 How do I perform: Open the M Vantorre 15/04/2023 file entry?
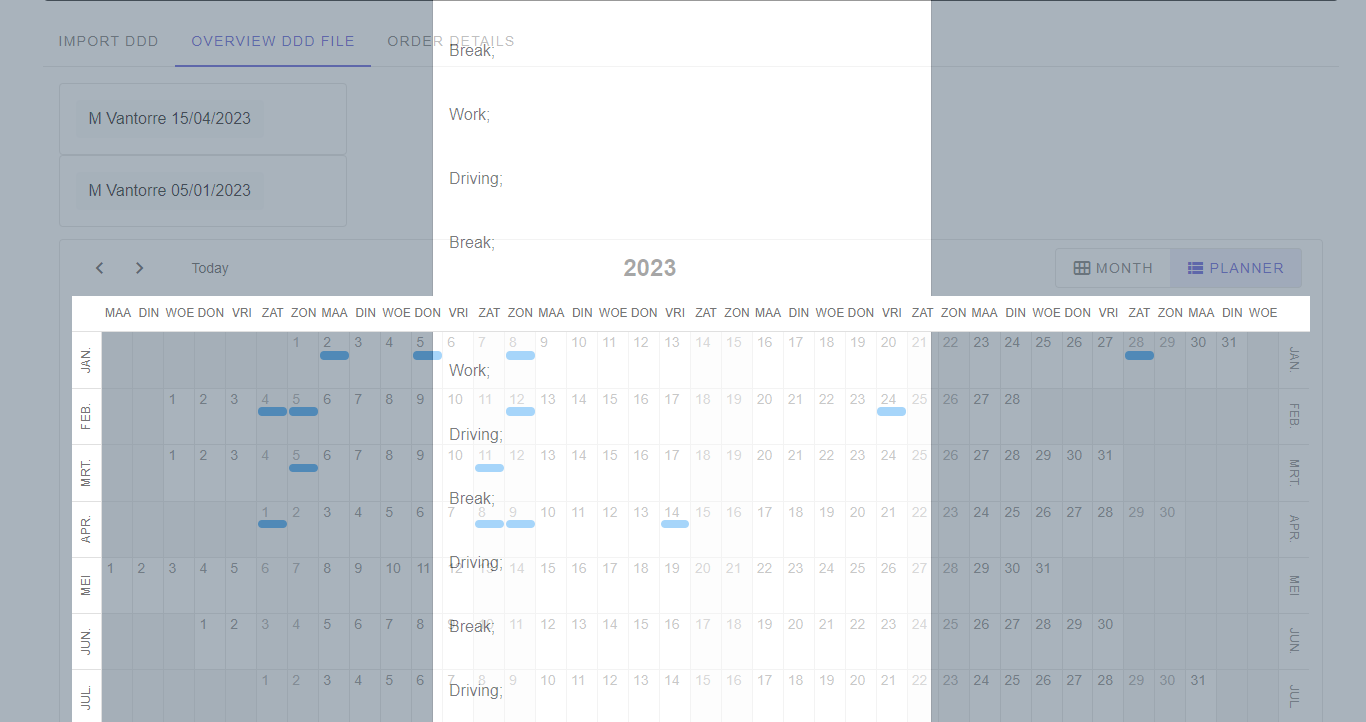169,118
